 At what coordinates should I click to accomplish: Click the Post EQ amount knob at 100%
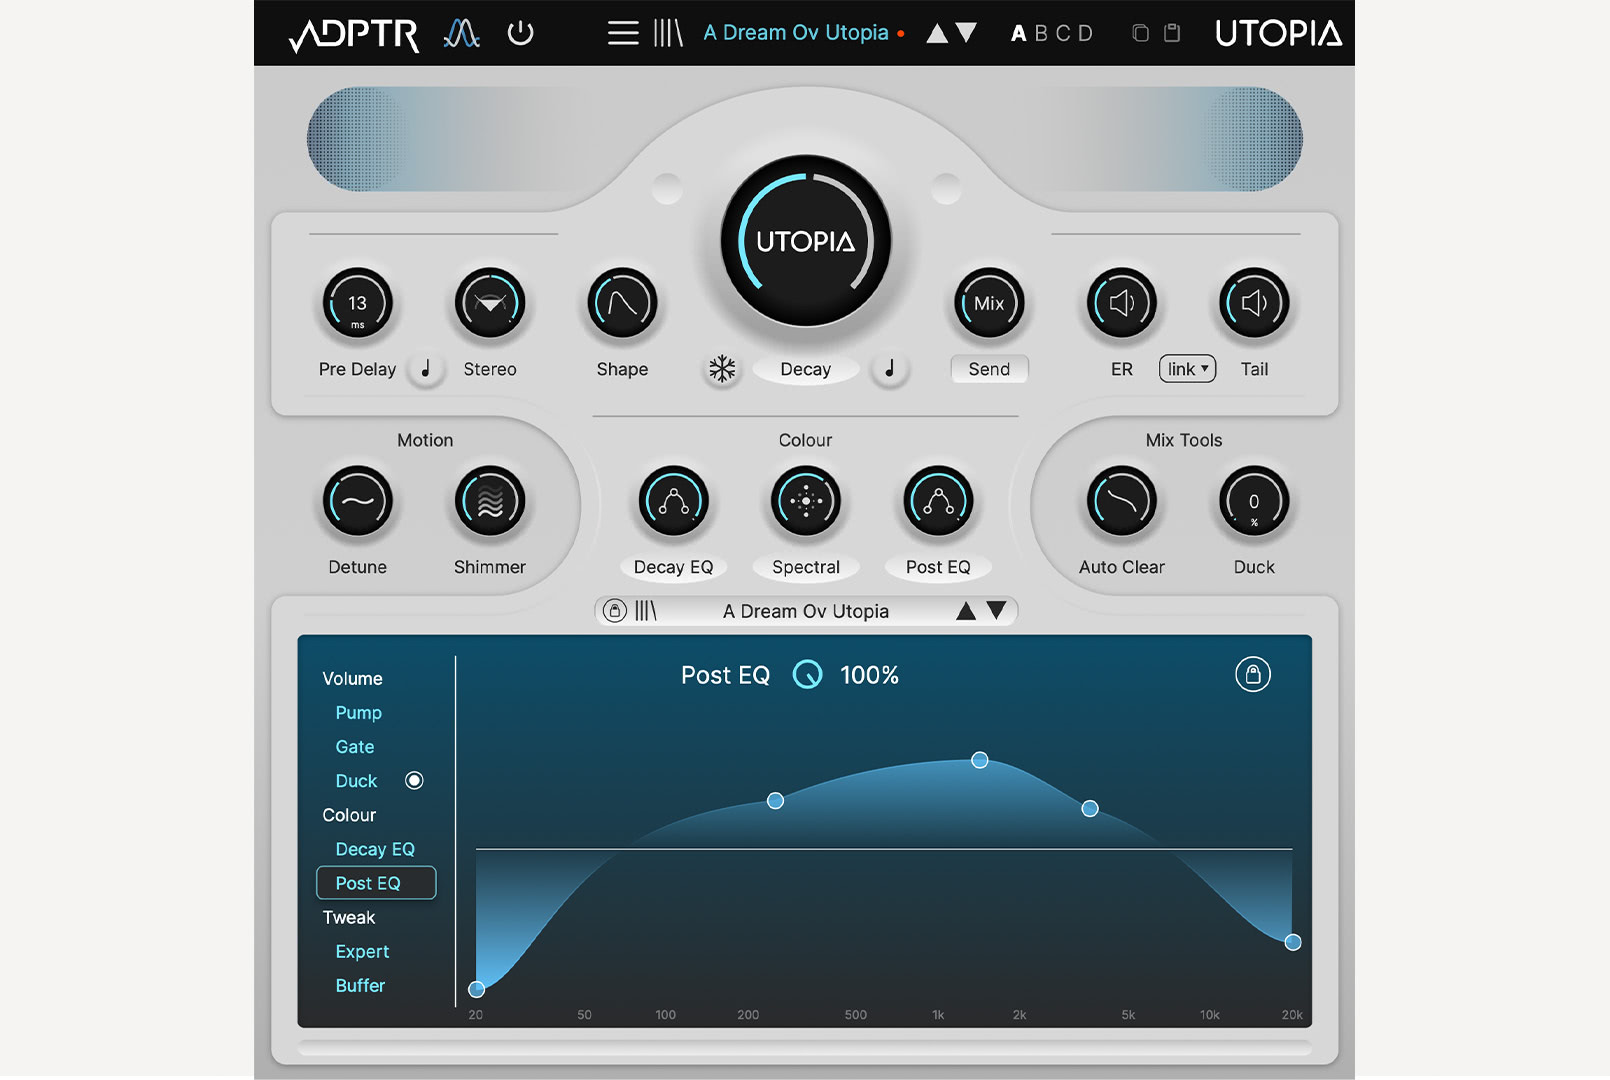click(x=807, y=675)
